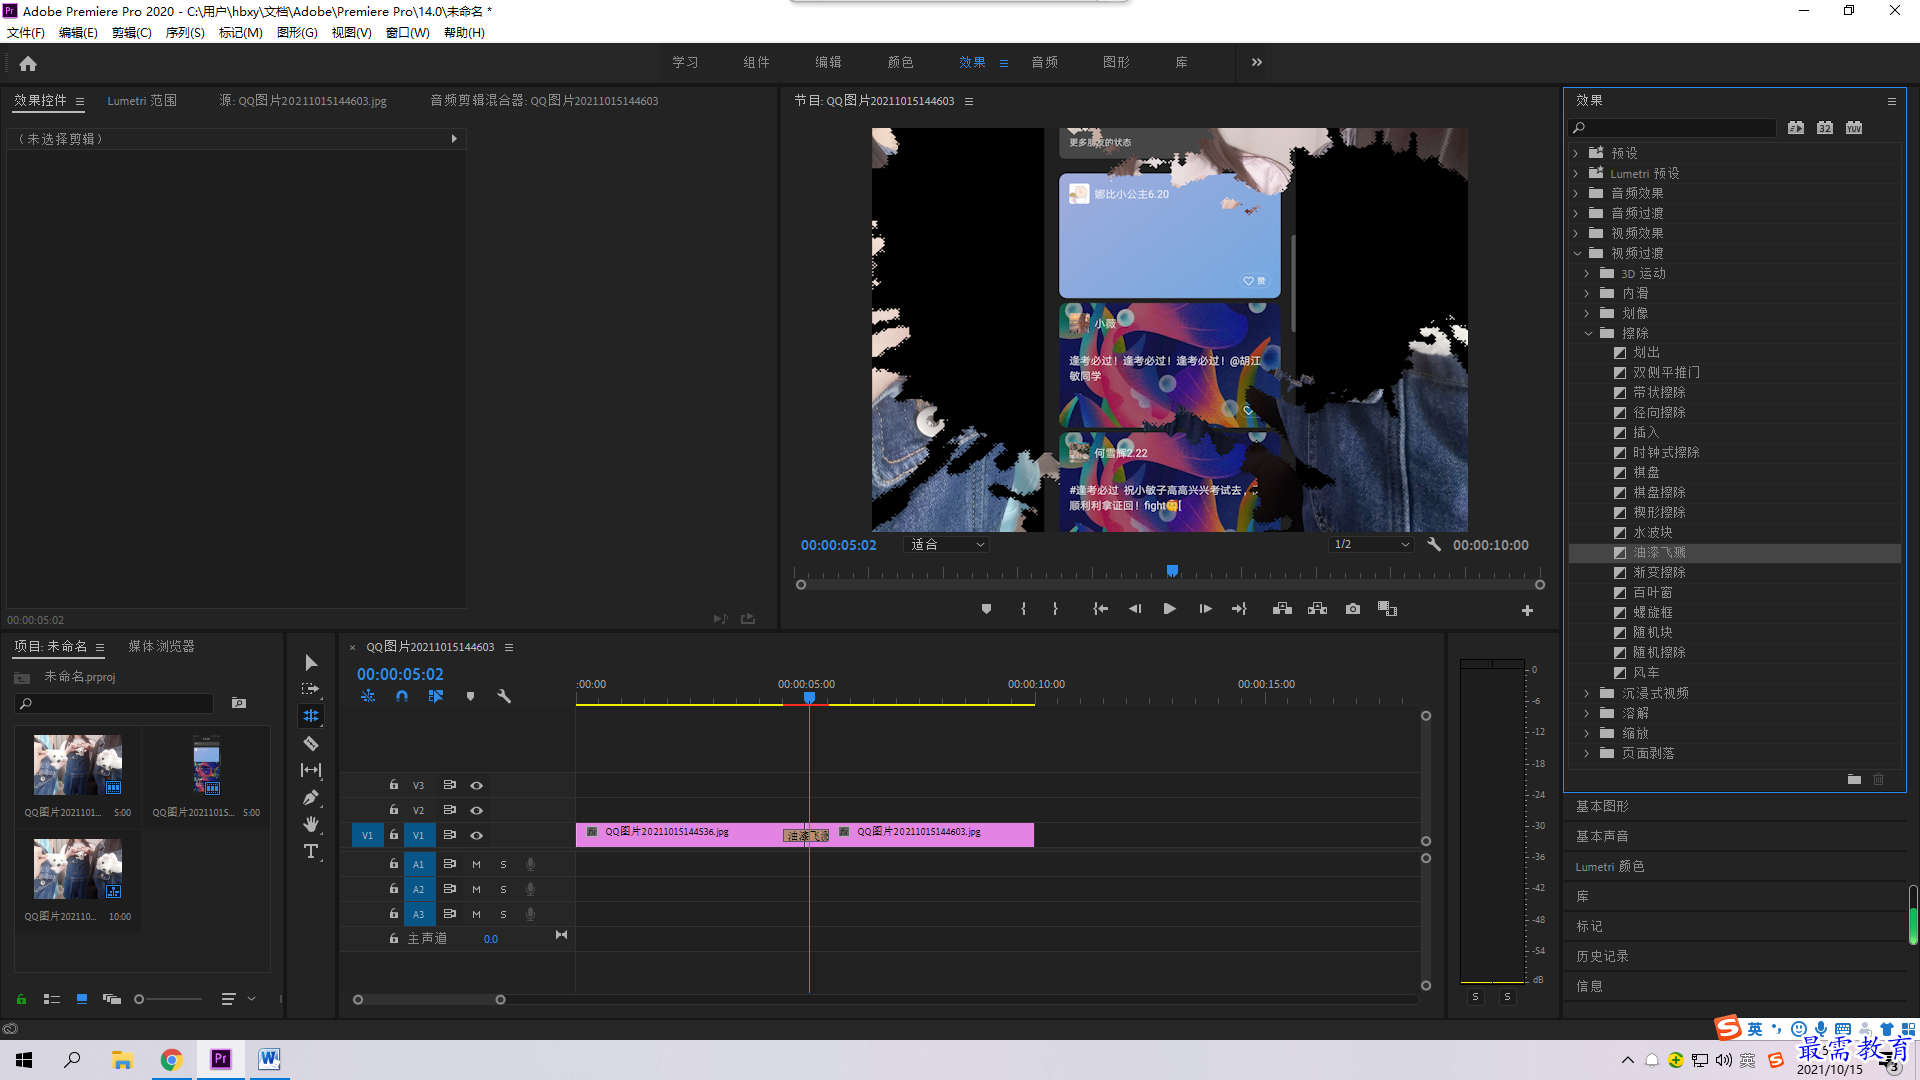The image size is (1920, 1080).
Task: Open the 基本声音 panel
Action: click(1602, 836)
